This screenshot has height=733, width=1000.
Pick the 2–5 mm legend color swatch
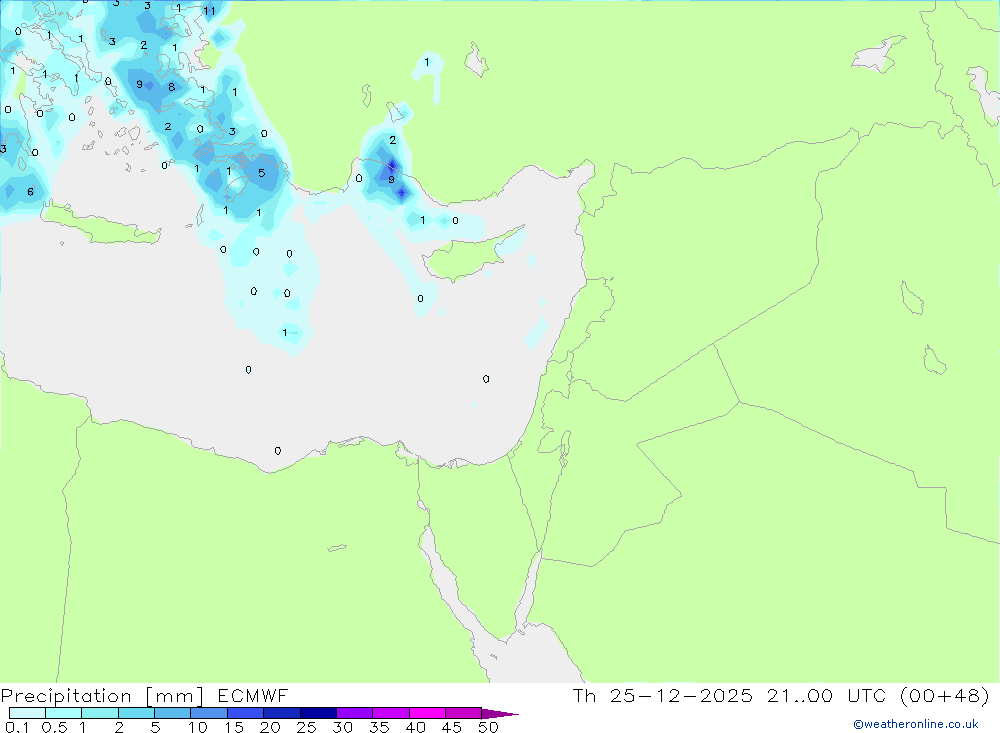(x=136, y=713)
